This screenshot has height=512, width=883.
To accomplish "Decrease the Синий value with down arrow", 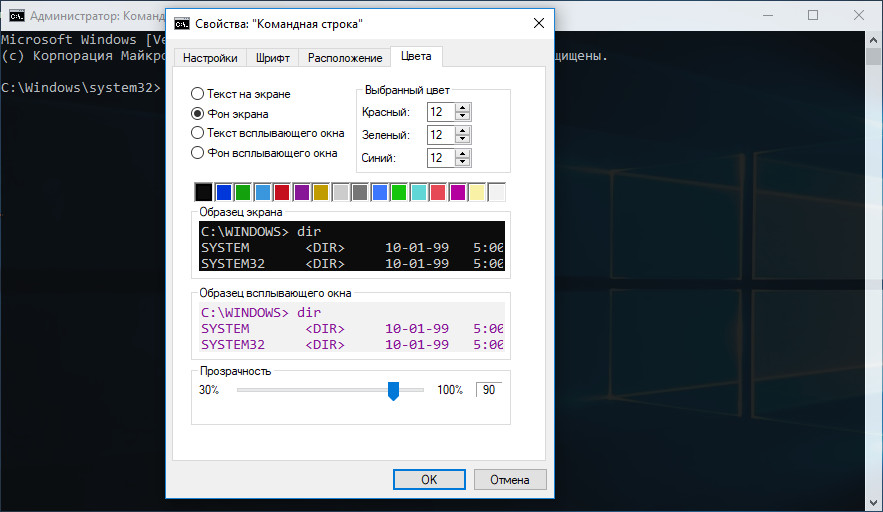I will pos(463,162).
